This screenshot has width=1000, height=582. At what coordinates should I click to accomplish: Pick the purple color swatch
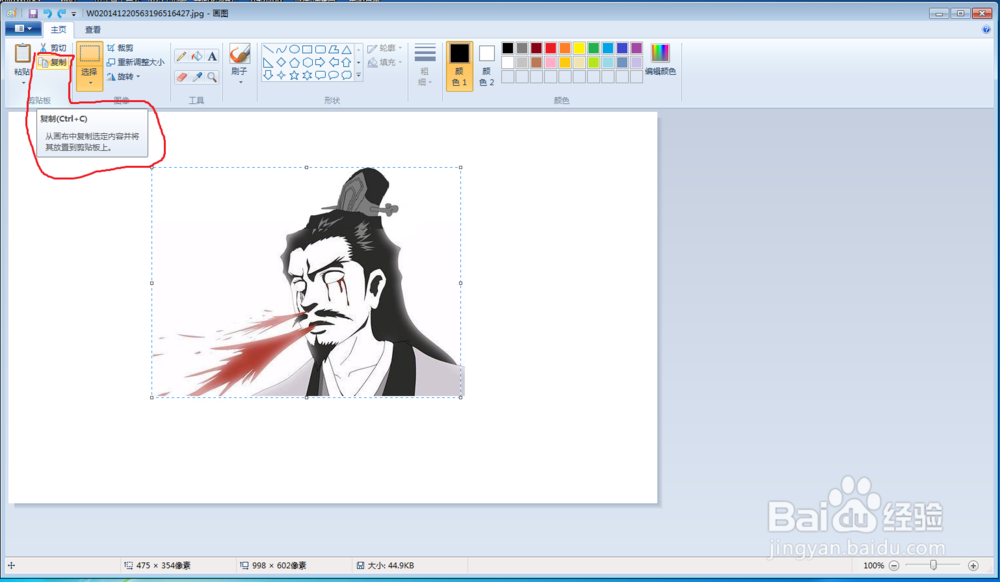click(636, 48)
